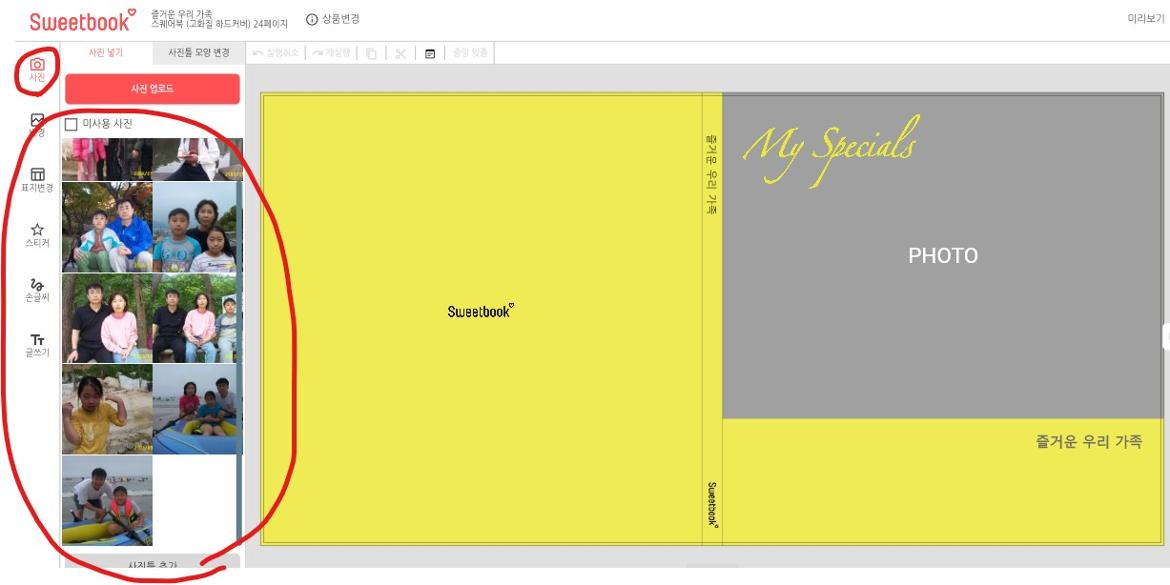Open 미리보기 preview at top right

pos(1145,20)
